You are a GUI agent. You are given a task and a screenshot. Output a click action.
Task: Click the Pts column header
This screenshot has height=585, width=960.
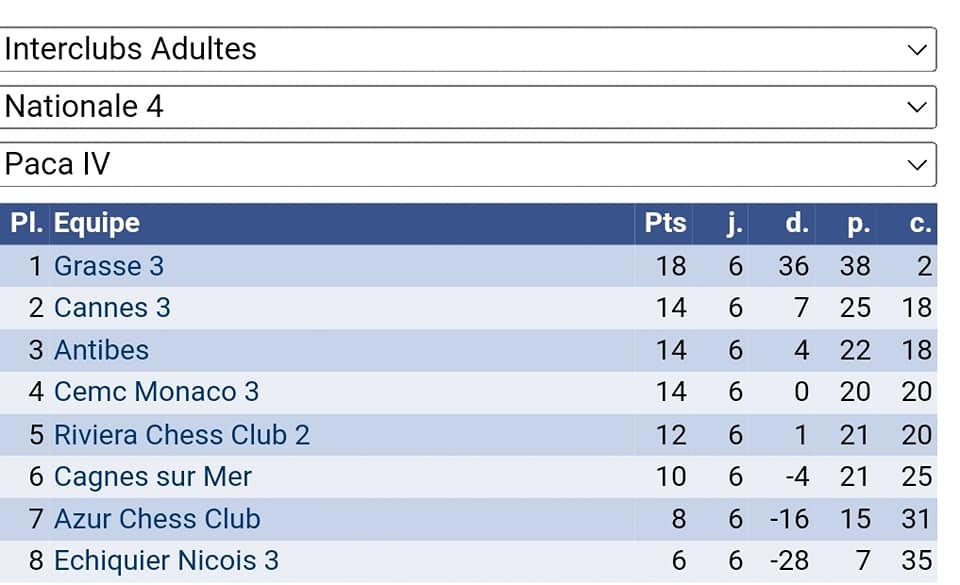click(x=666, y=223)
